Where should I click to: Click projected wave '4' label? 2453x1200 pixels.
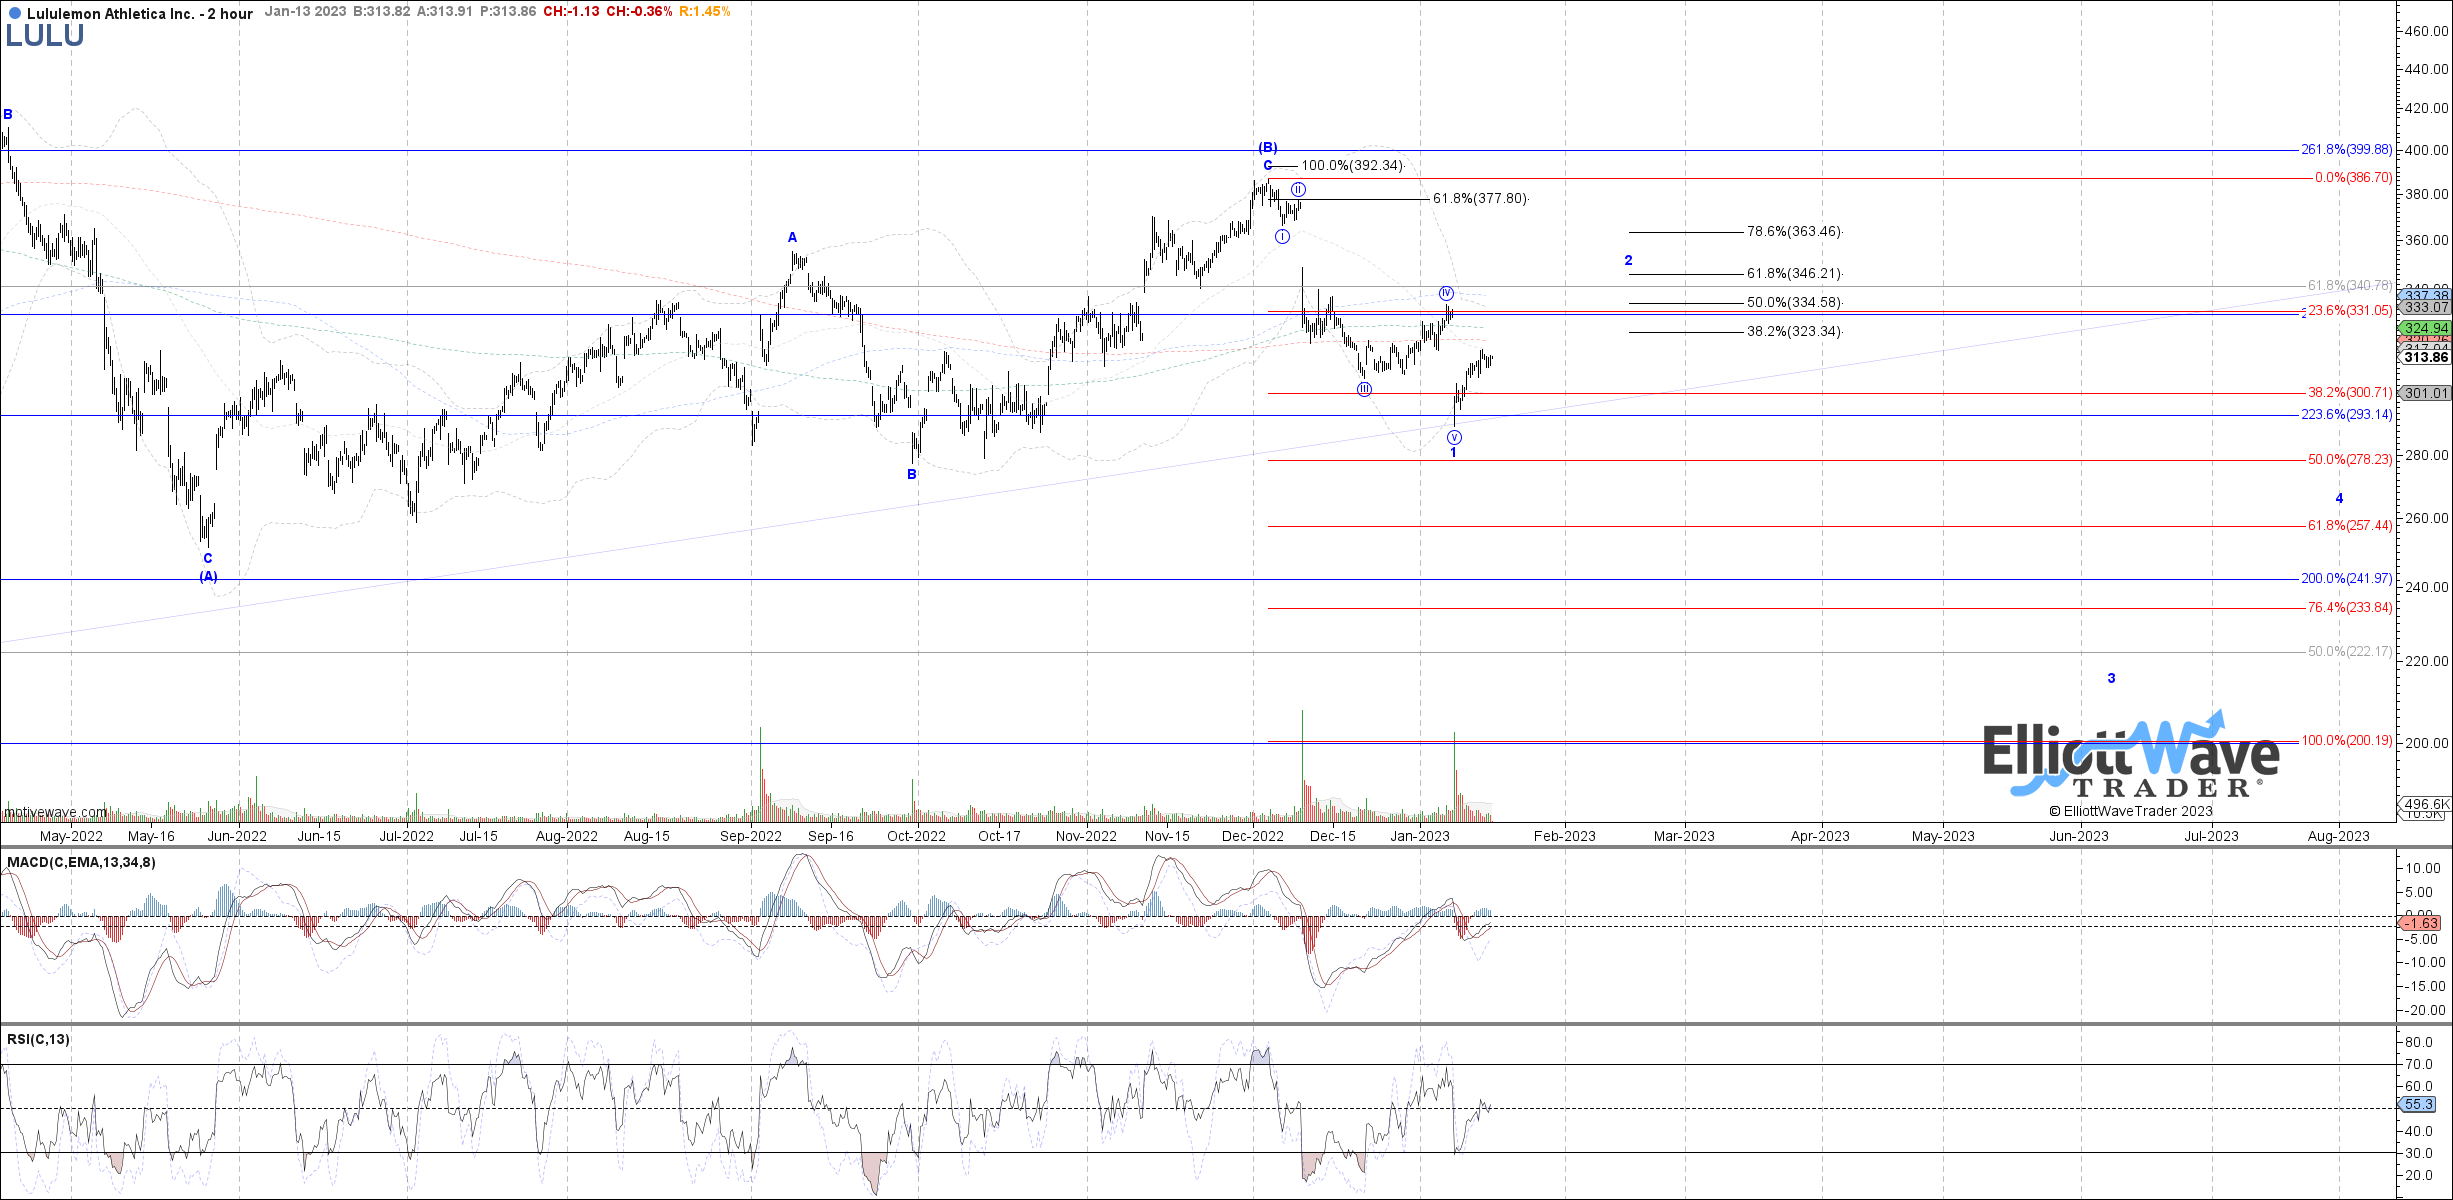2339,499
